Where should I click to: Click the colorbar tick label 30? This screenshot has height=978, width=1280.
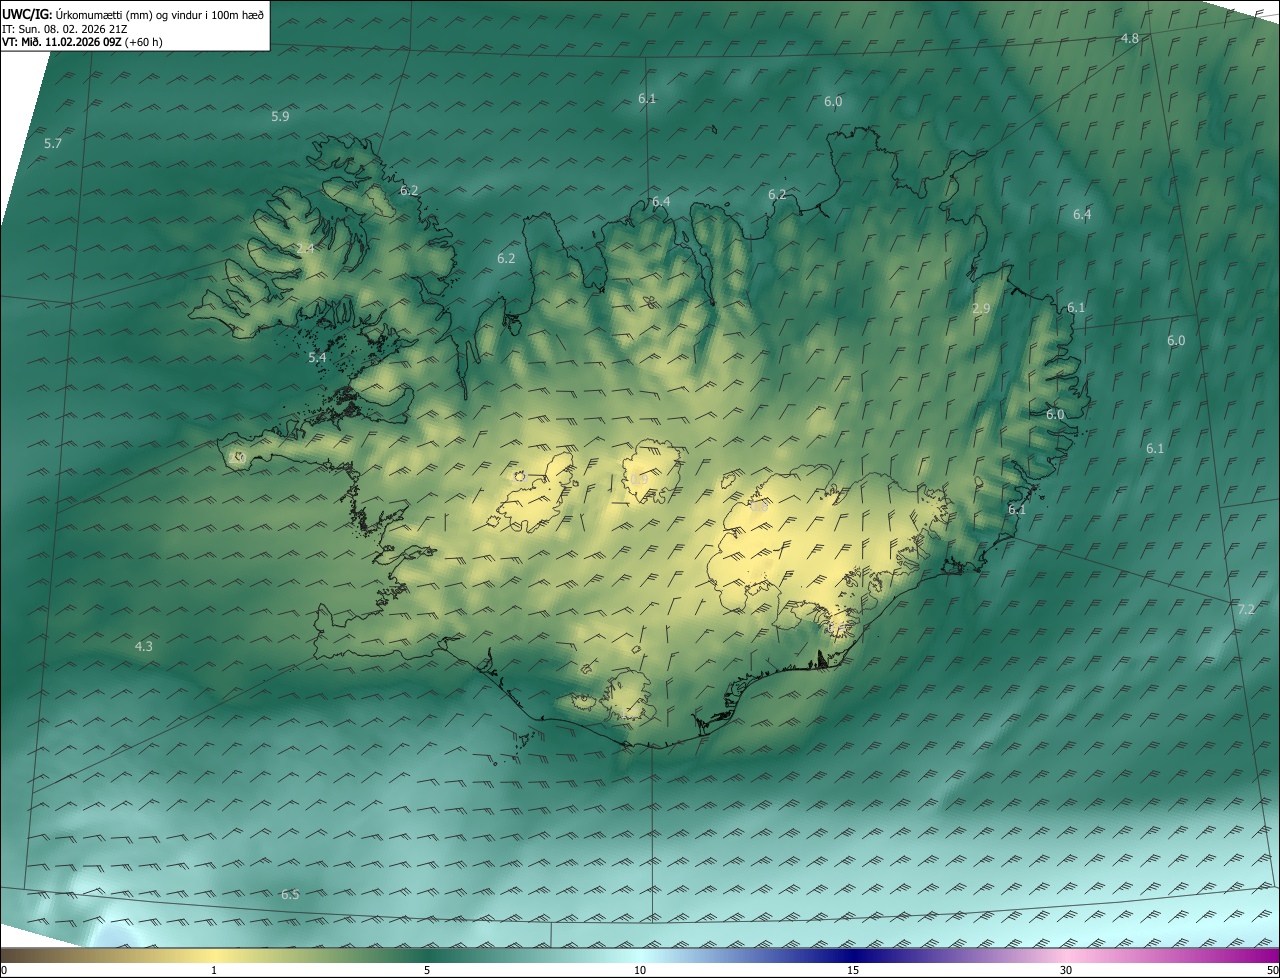(1066, 970)
